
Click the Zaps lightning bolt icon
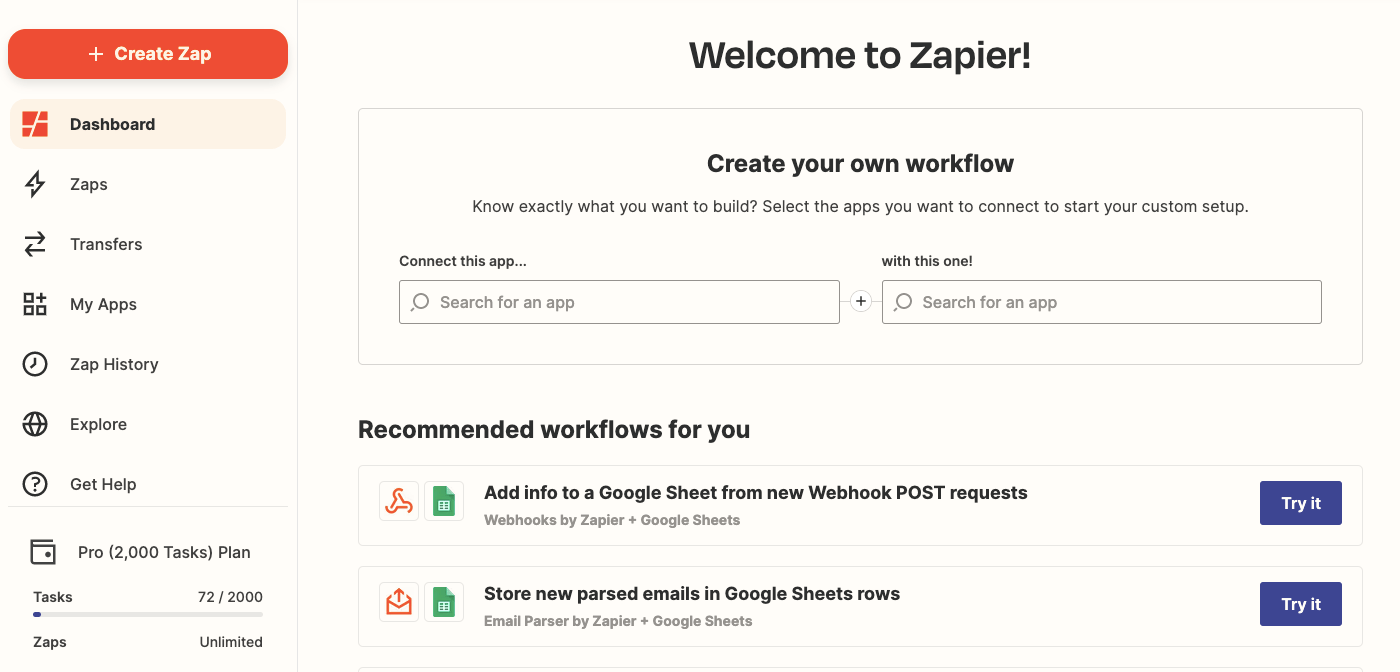click(x=35, y=184)
